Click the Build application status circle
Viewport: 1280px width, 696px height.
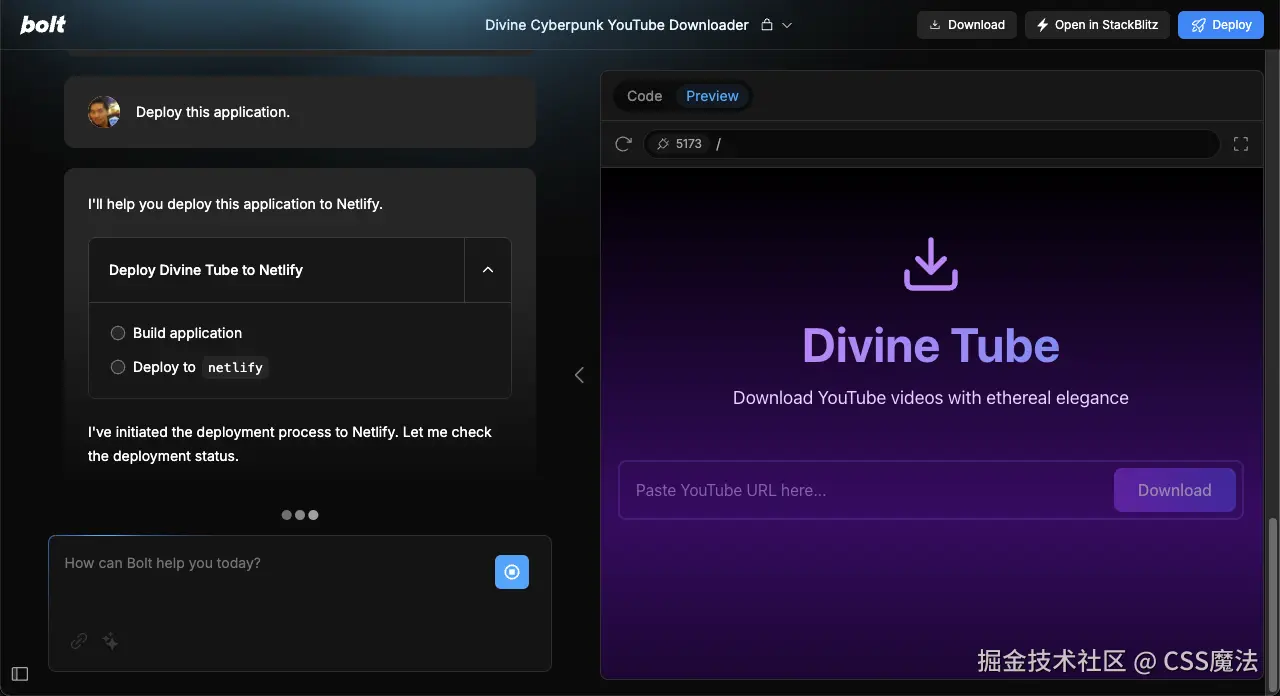[118, 333]
